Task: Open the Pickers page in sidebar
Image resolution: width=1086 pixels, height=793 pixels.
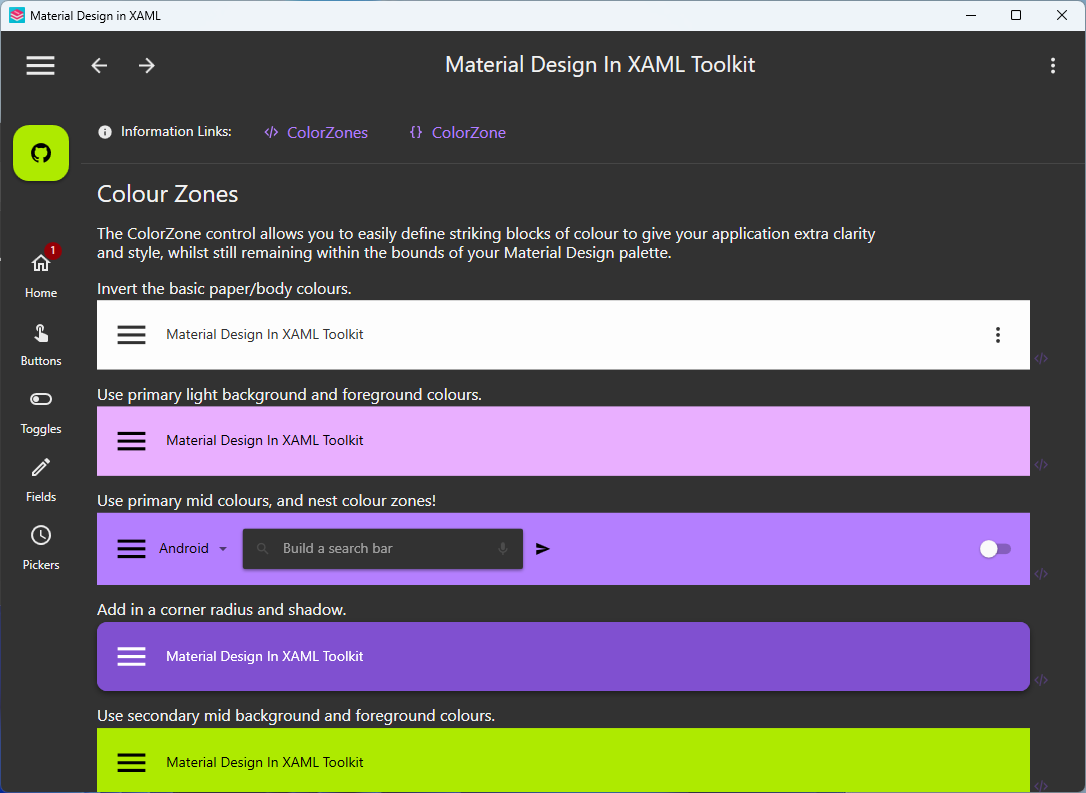Action: 41,548
